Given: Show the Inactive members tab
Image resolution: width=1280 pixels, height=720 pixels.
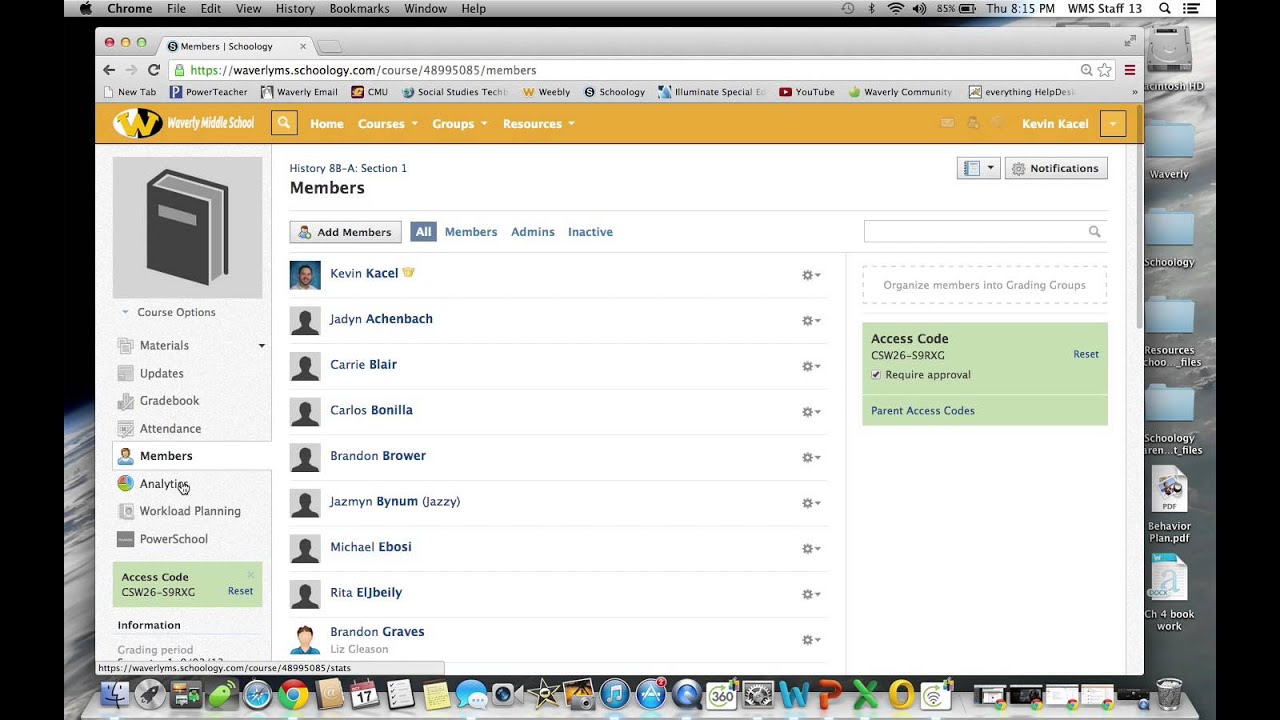Looking at the screenshot, I should coord(590,232).
